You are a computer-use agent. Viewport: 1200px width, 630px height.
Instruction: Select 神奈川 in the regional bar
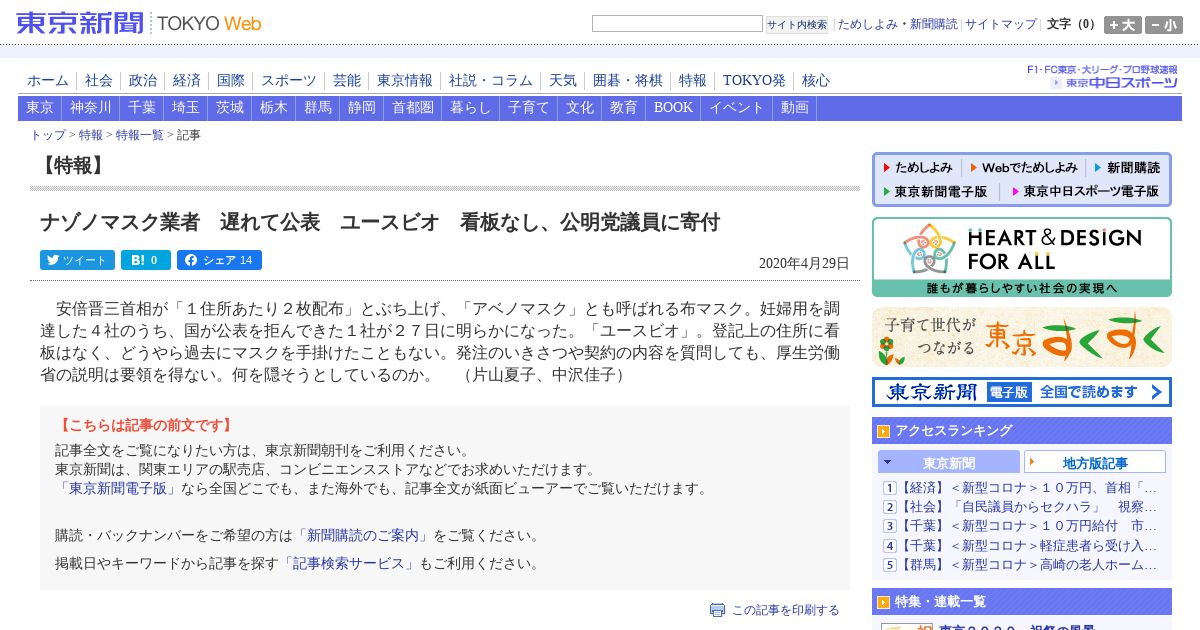pos(91,108)
